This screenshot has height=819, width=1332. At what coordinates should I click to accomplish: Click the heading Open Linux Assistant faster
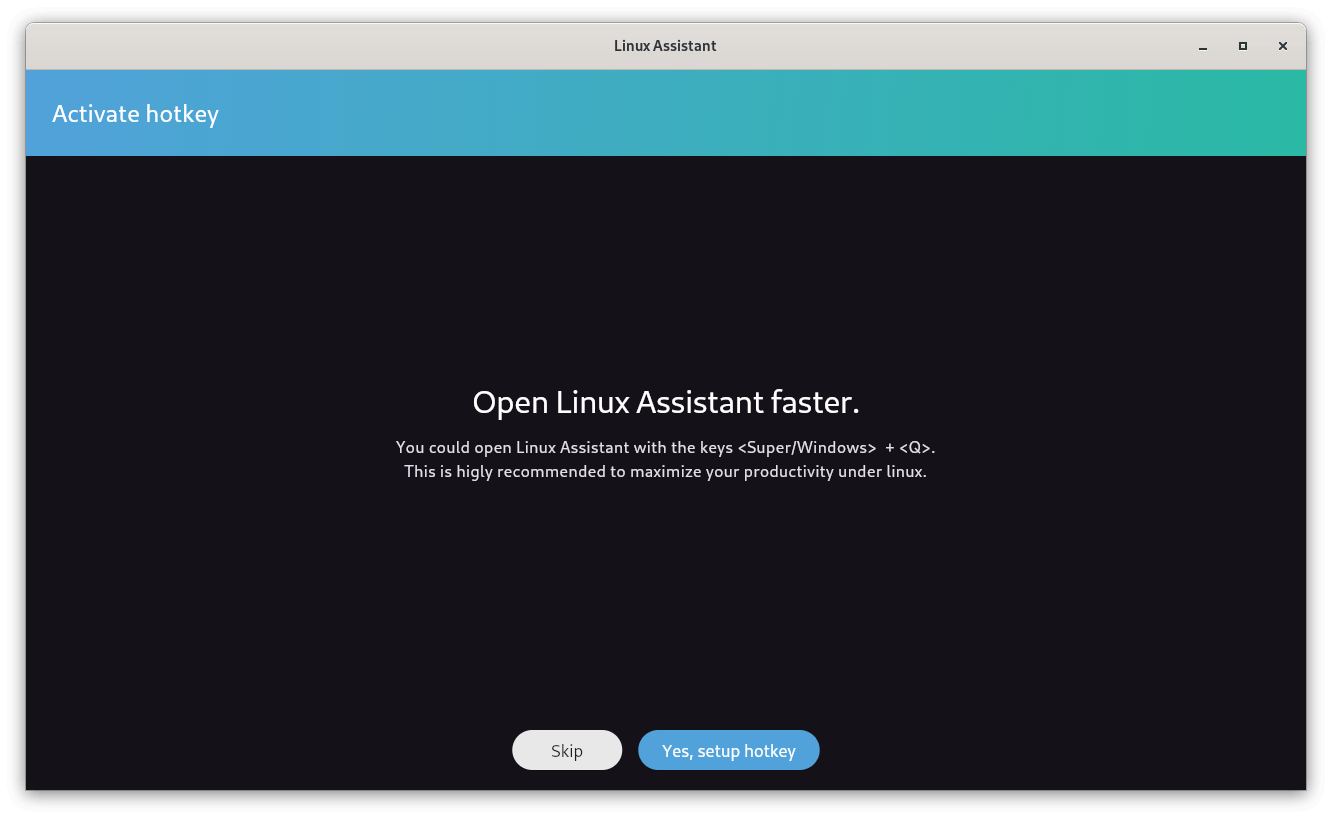(665, 402)
